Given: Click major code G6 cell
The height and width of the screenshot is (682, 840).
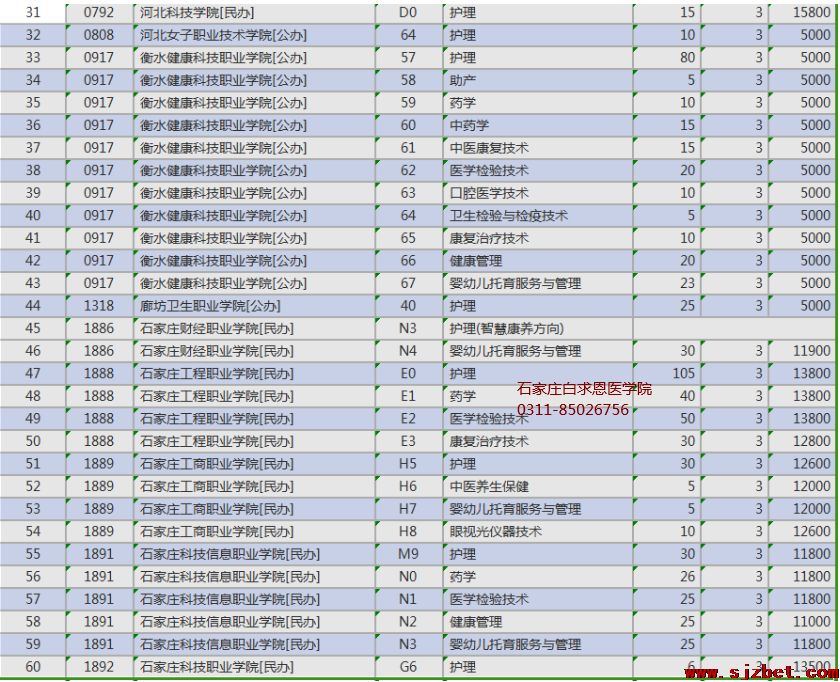Looking at the screenshot, I should [x=409, y=667].
